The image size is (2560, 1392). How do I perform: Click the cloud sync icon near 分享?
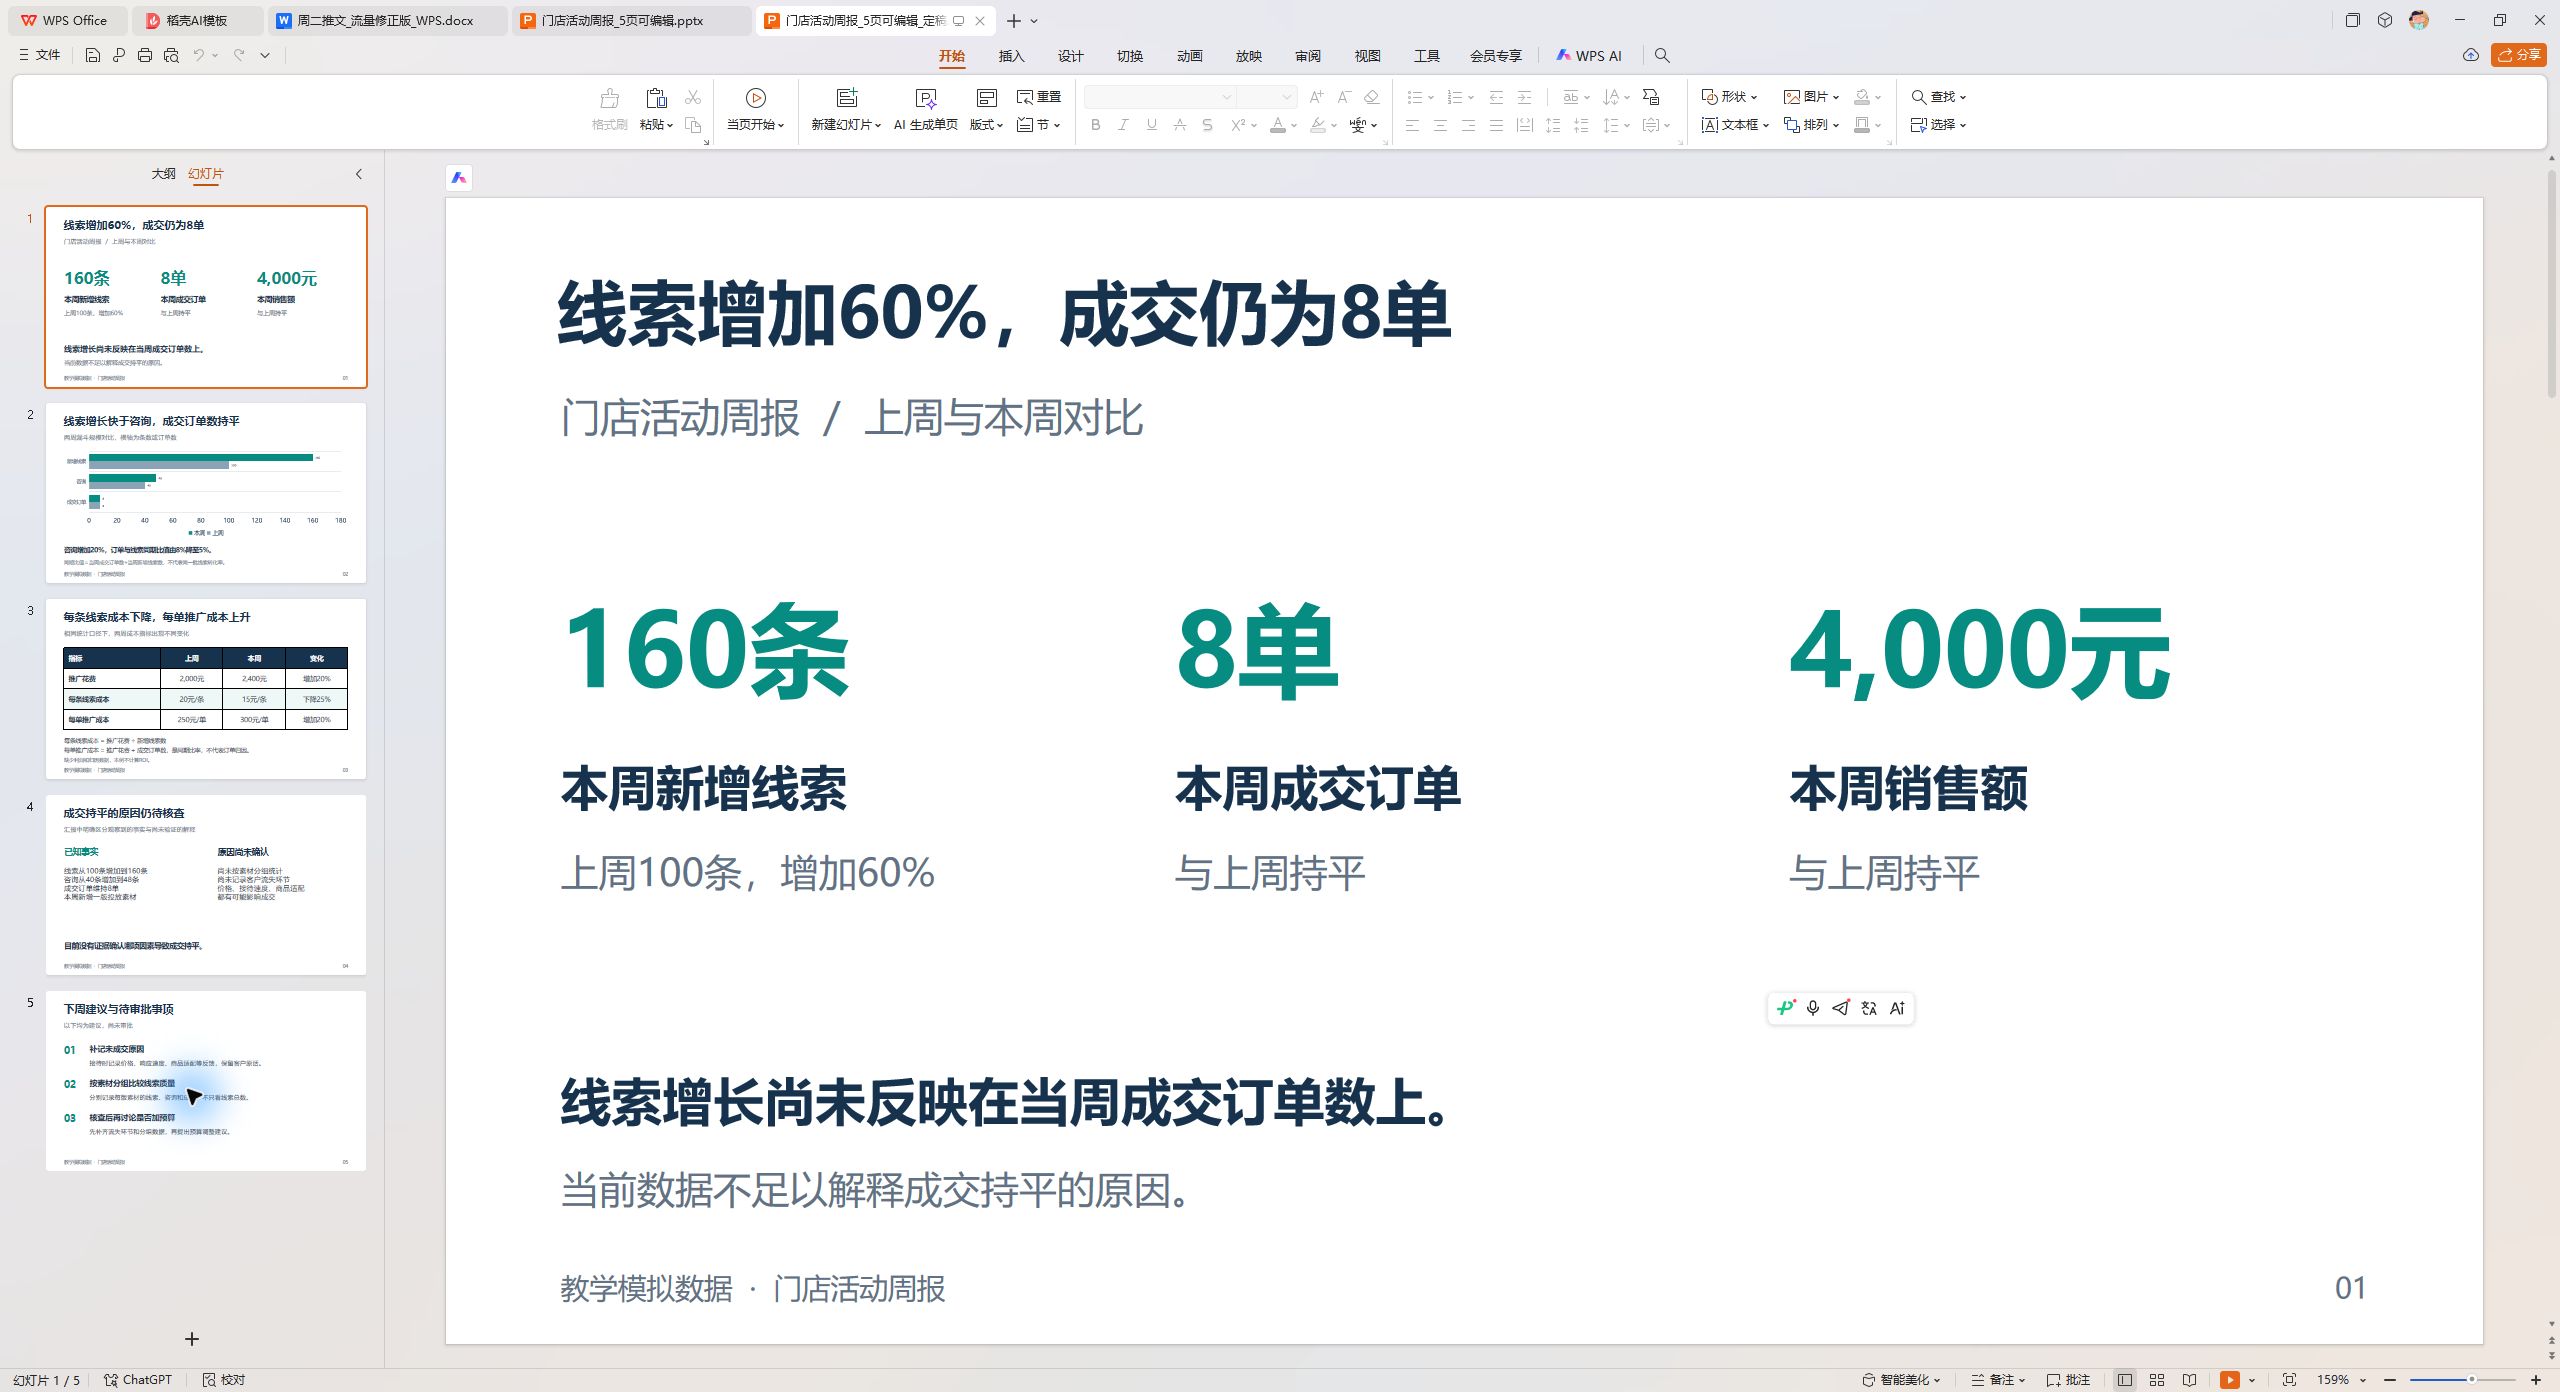pyautogui.click(x=2471, y=55)
